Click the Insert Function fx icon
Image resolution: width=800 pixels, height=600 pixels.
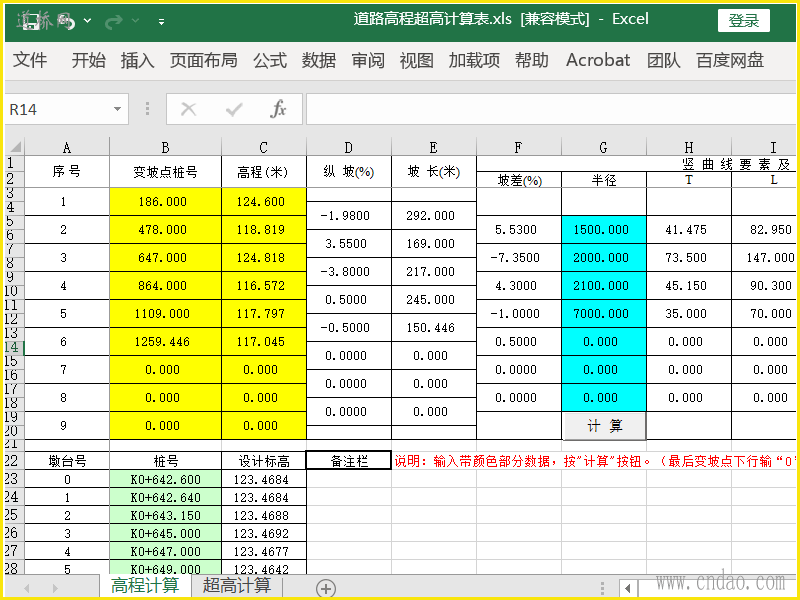[278, 109]
